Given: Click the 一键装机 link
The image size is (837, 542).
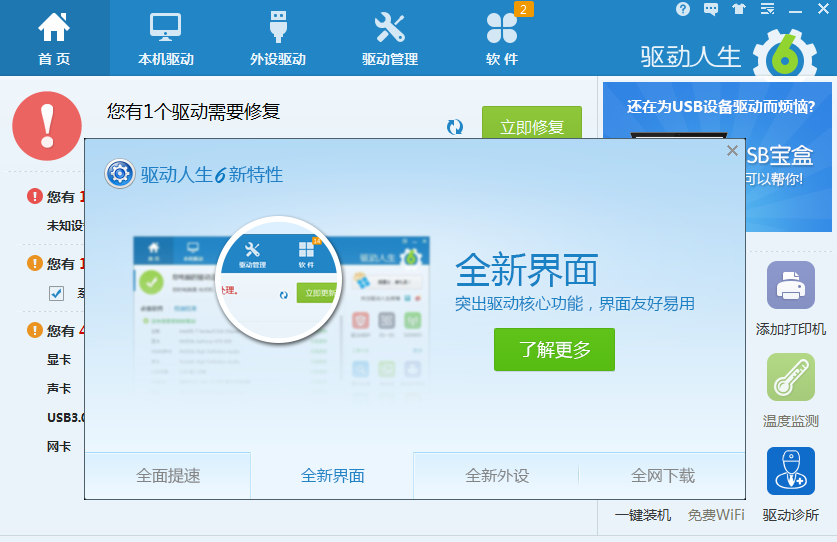Looking at the screenshot, I should (643, 515).
